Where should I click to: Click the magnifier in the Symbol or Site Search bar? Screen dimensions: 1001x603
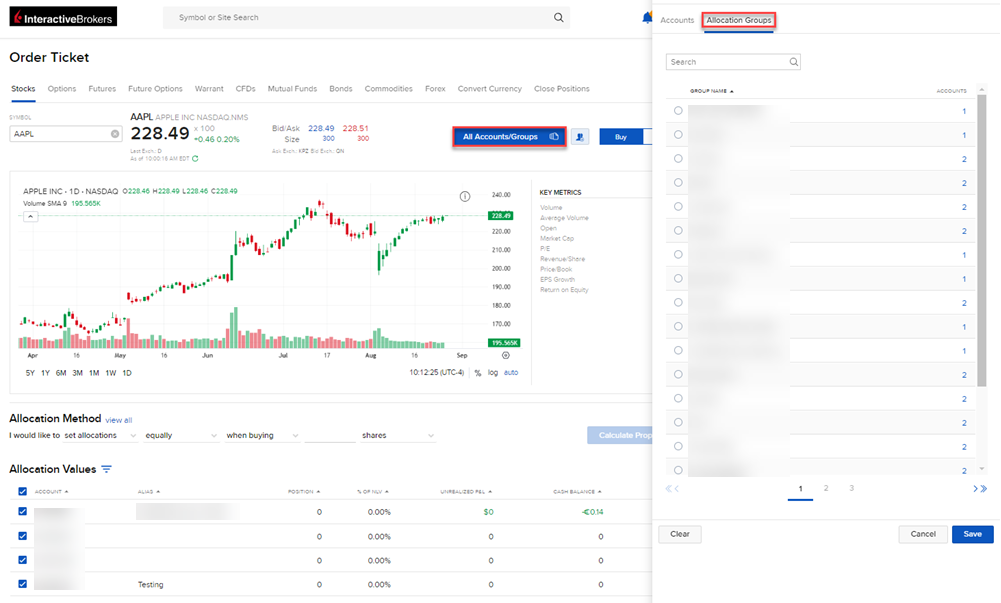tap(558, 17)
